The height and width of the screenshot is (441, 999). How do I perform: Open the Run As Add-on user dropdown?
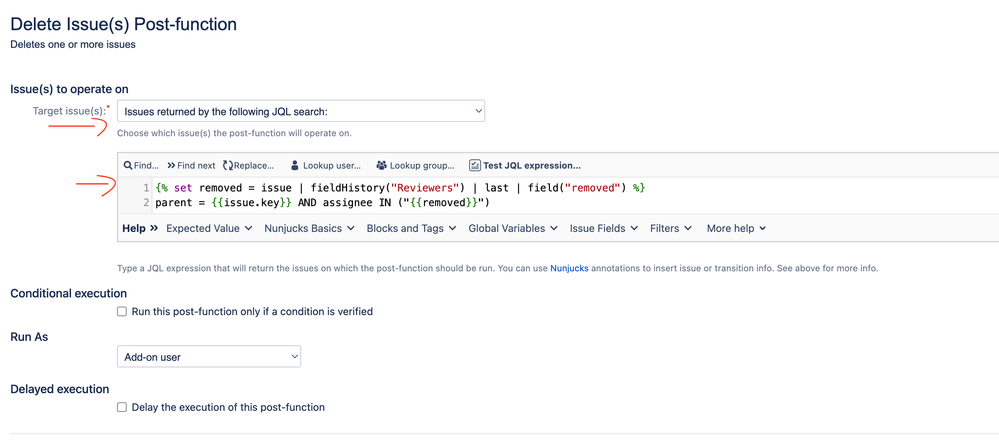point(209,357)
